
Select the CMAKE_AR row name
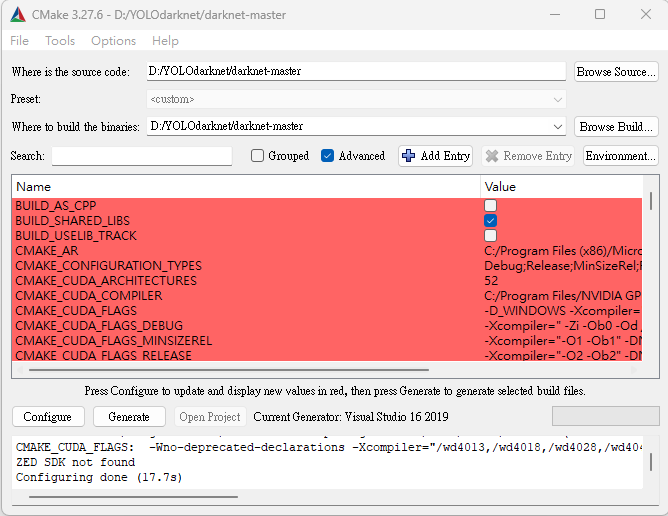tap(47, 251)
